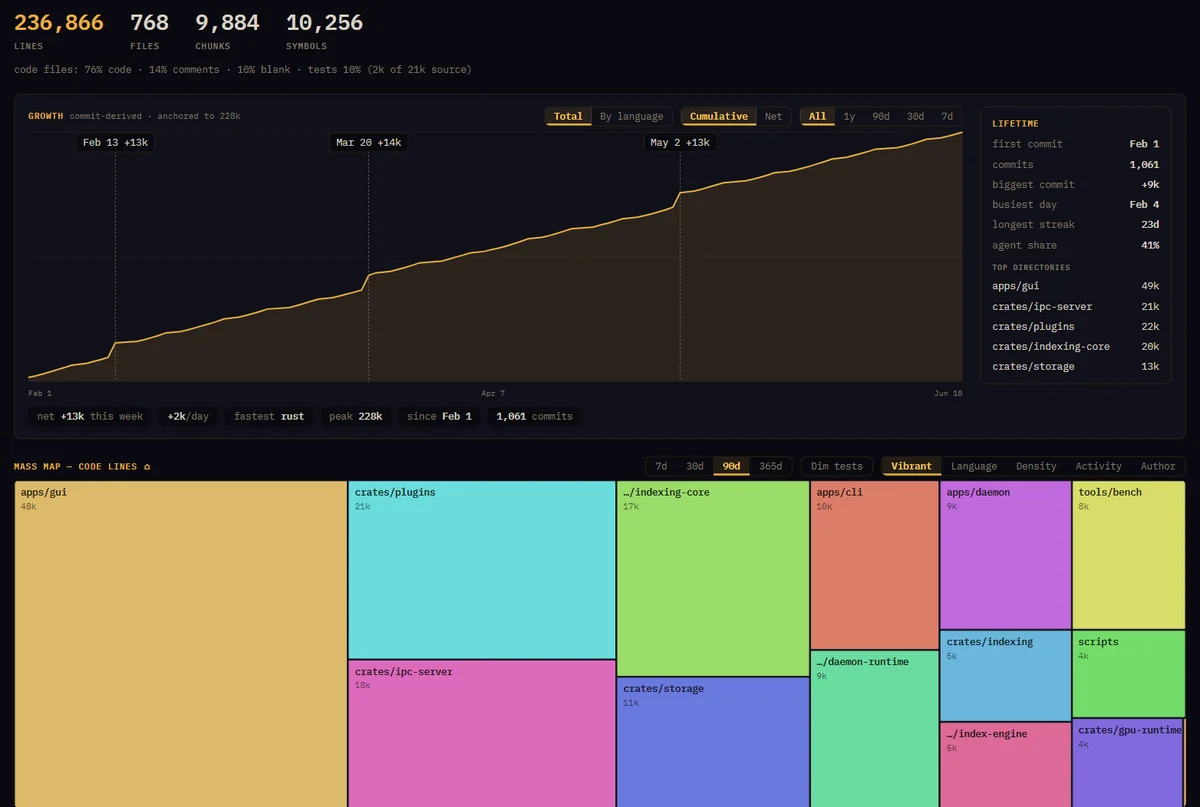Set growth chart range to 1y
The width and height of the screenshot is (1200, 807).
tap(849, 117)
